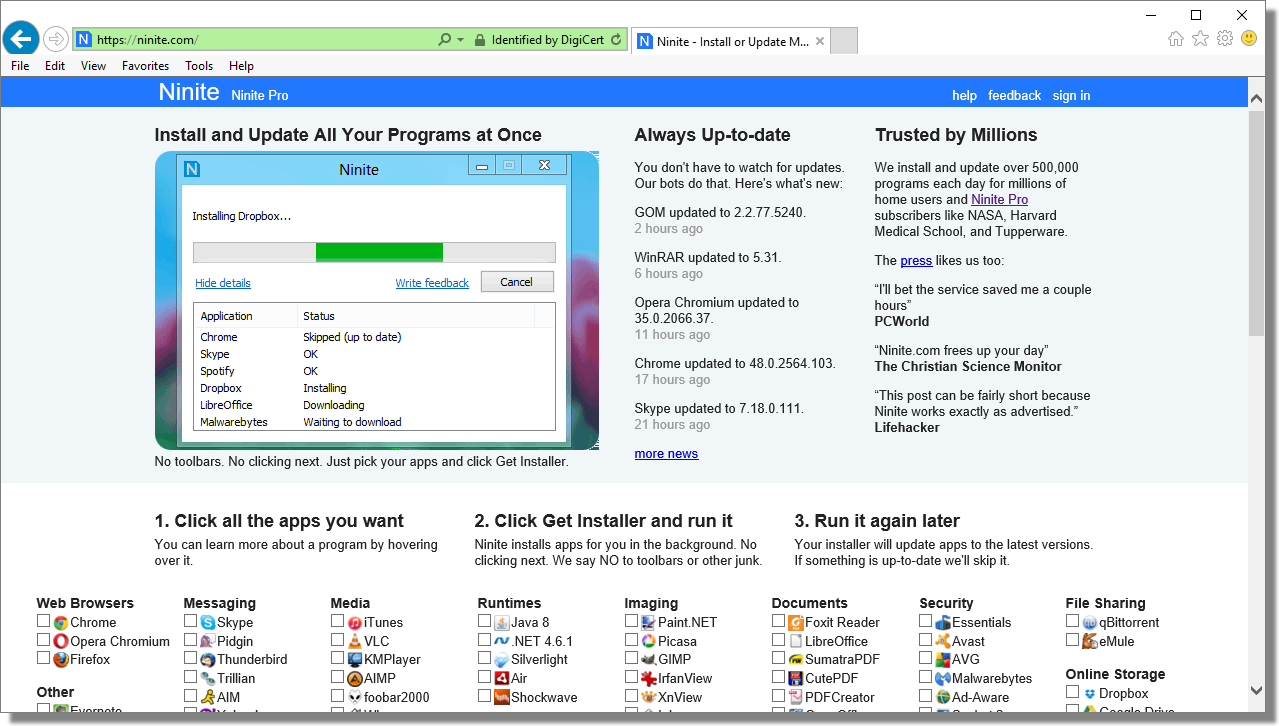Screen dimensions: 1279x726
Task: Click the Refresh icon in address bar
Action: [616, 40]
